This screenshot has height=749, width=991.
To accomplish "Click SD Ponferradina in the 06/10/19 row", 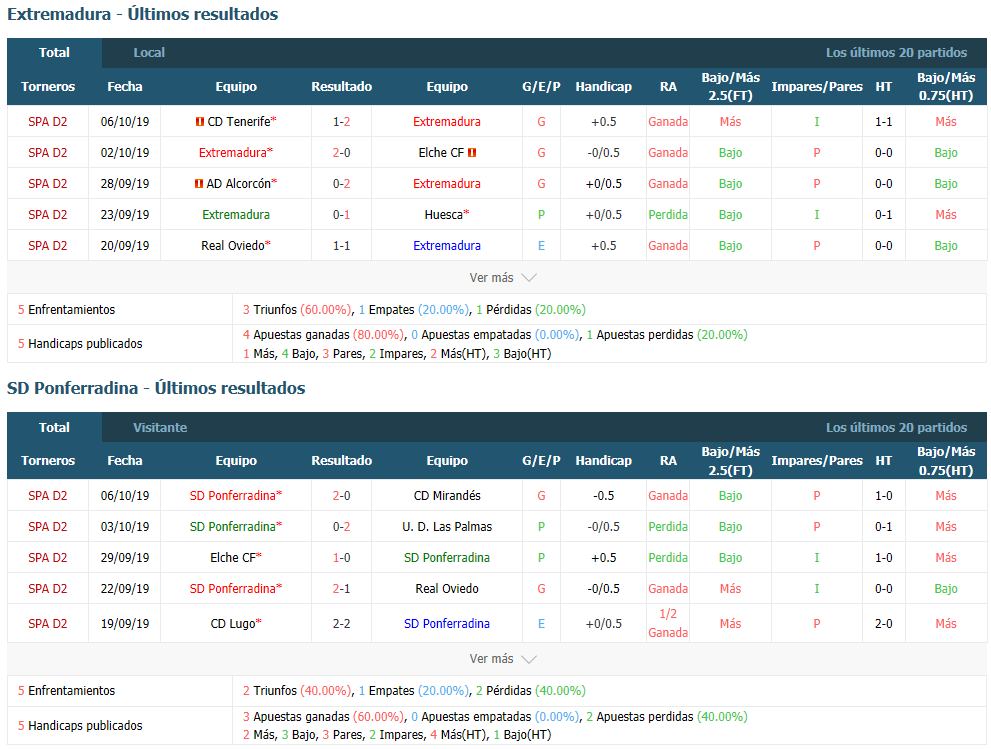I will click(233, 496).
